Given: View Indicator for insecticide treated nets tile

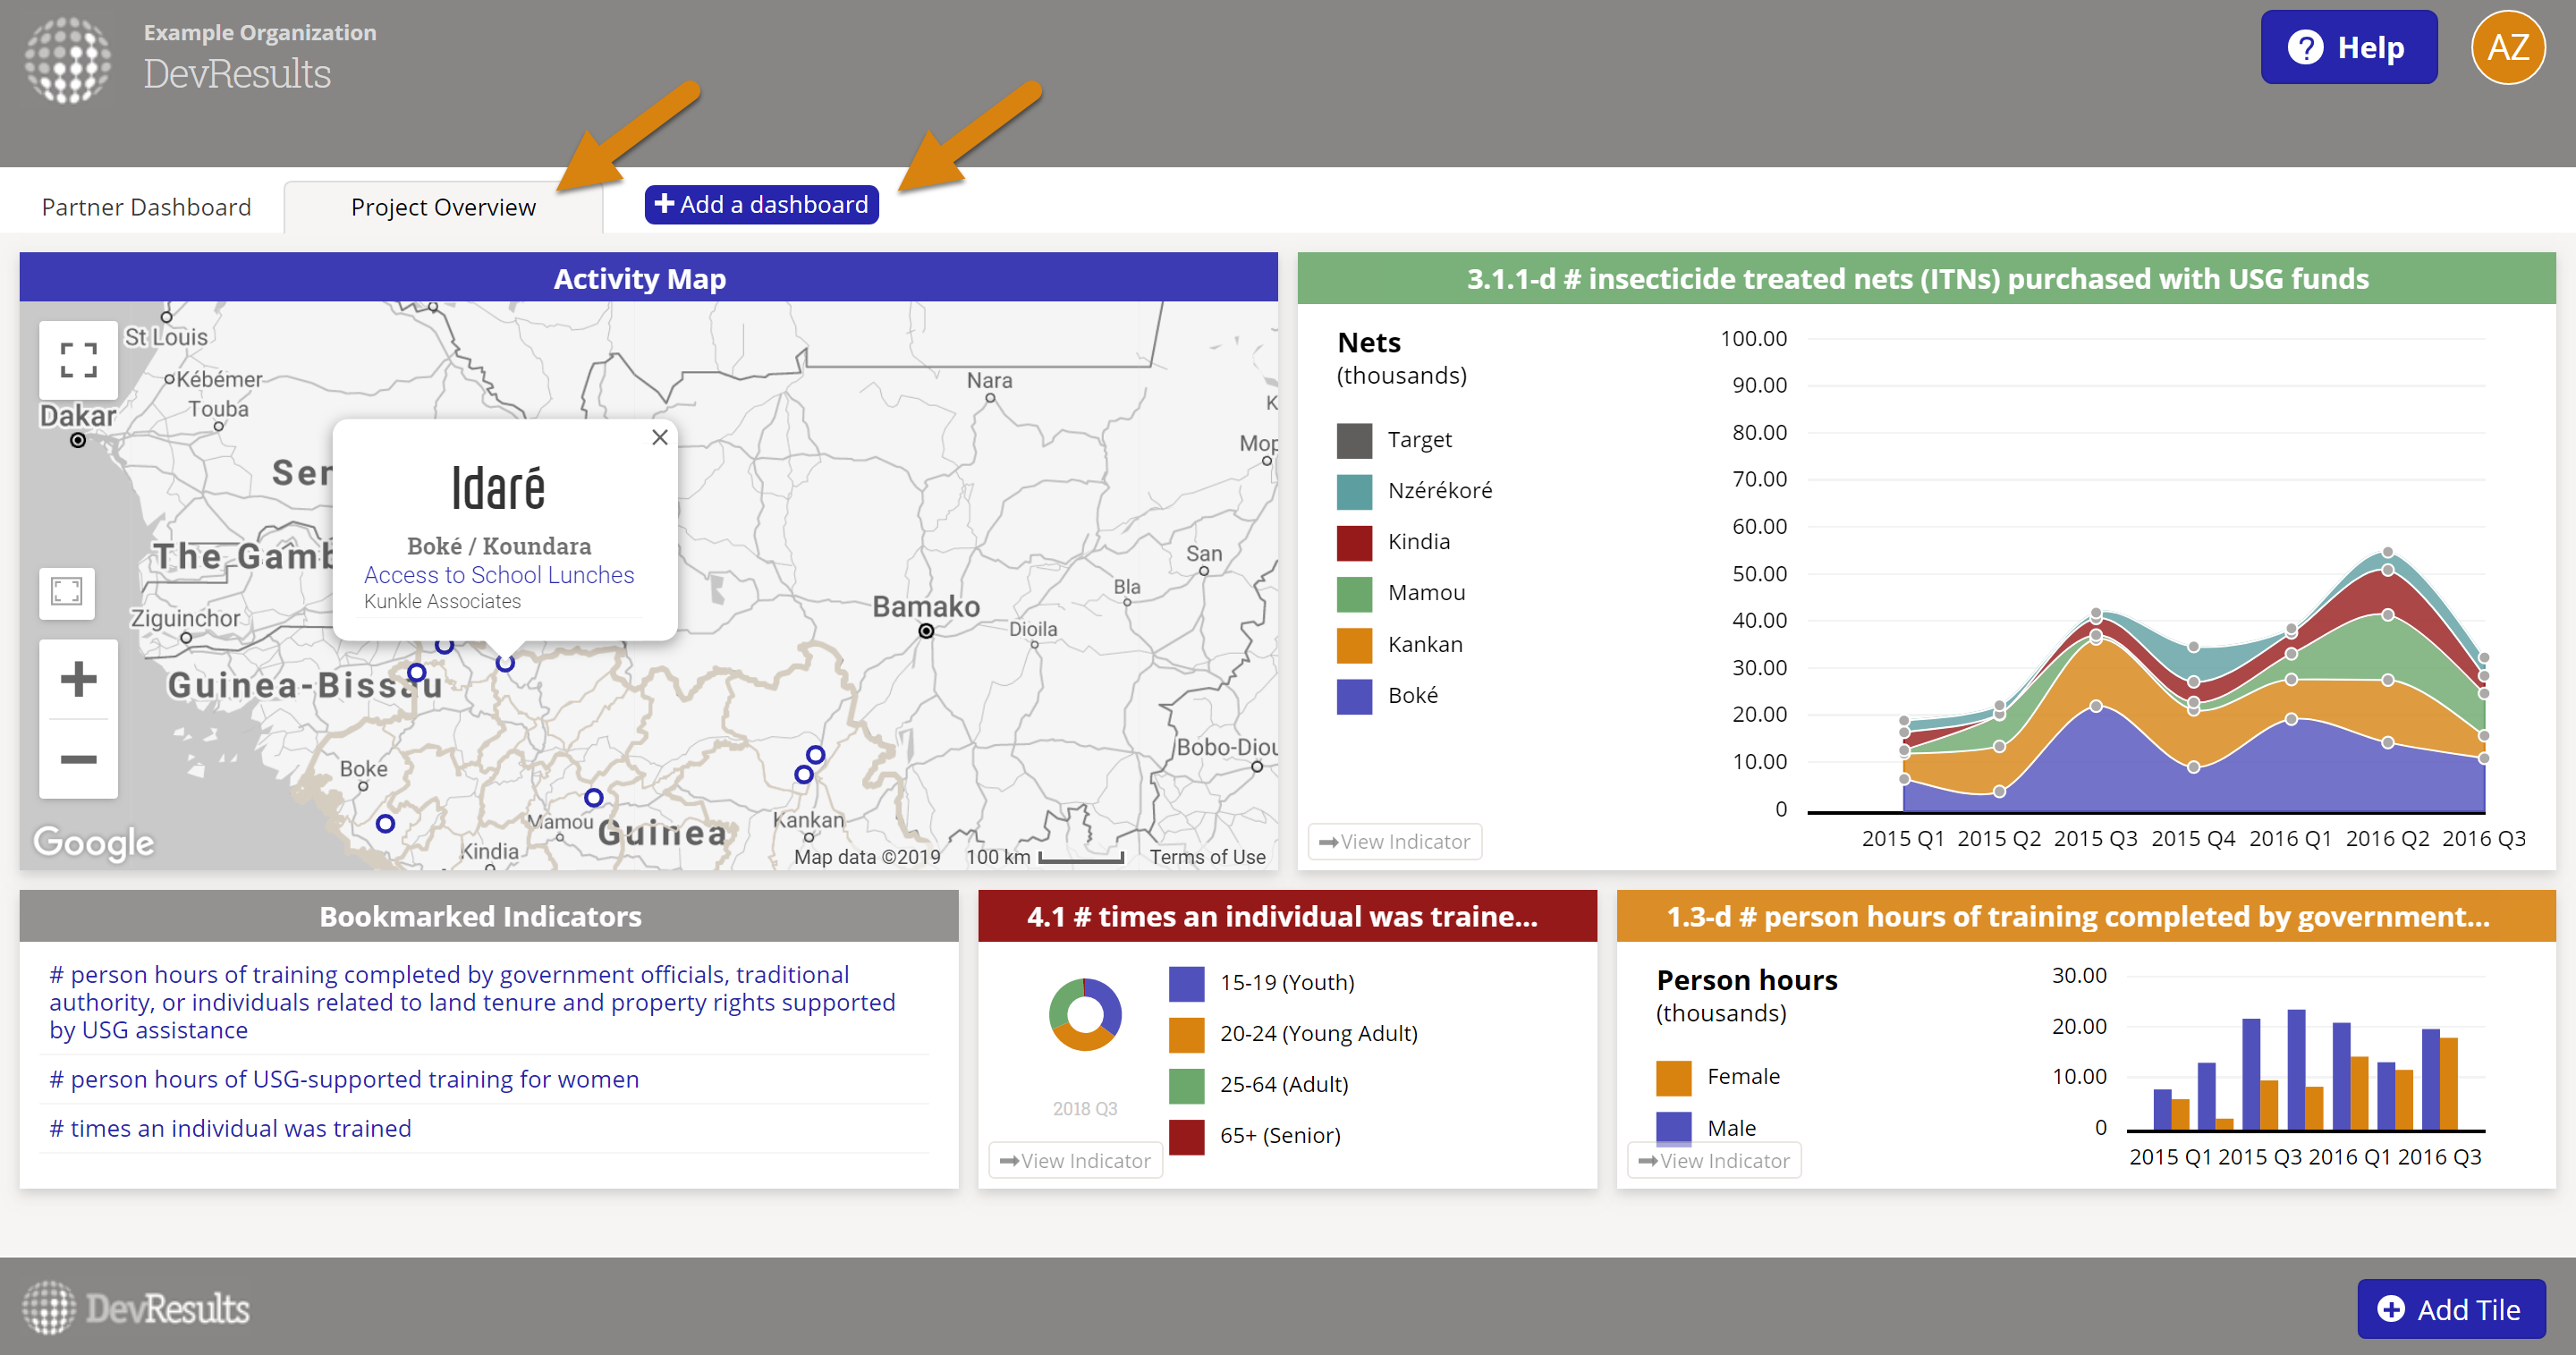Looking at the screenshot, I should [1394, 842].
